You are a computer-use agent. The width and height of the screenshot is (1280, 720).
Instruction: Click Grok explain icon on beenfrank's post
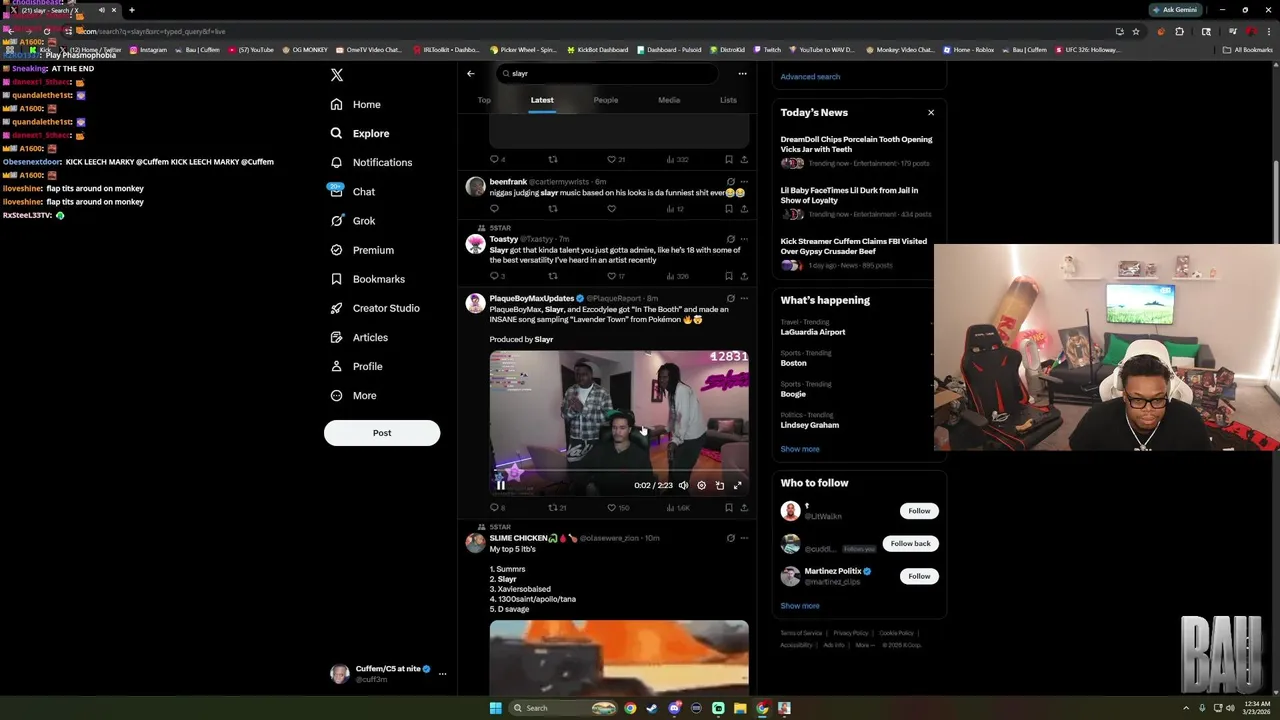point(731,182)
